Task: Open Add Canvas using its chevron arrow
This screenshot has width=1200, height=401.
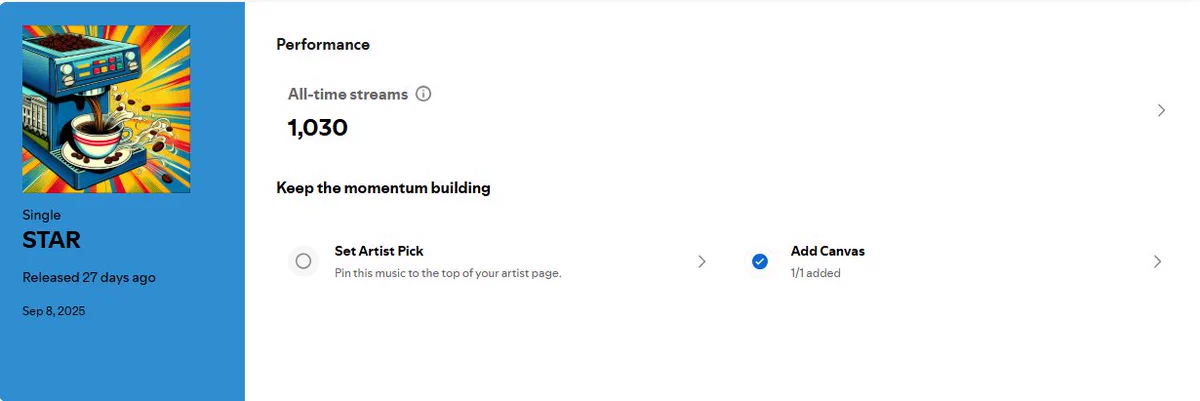Action: point(1157,261)
